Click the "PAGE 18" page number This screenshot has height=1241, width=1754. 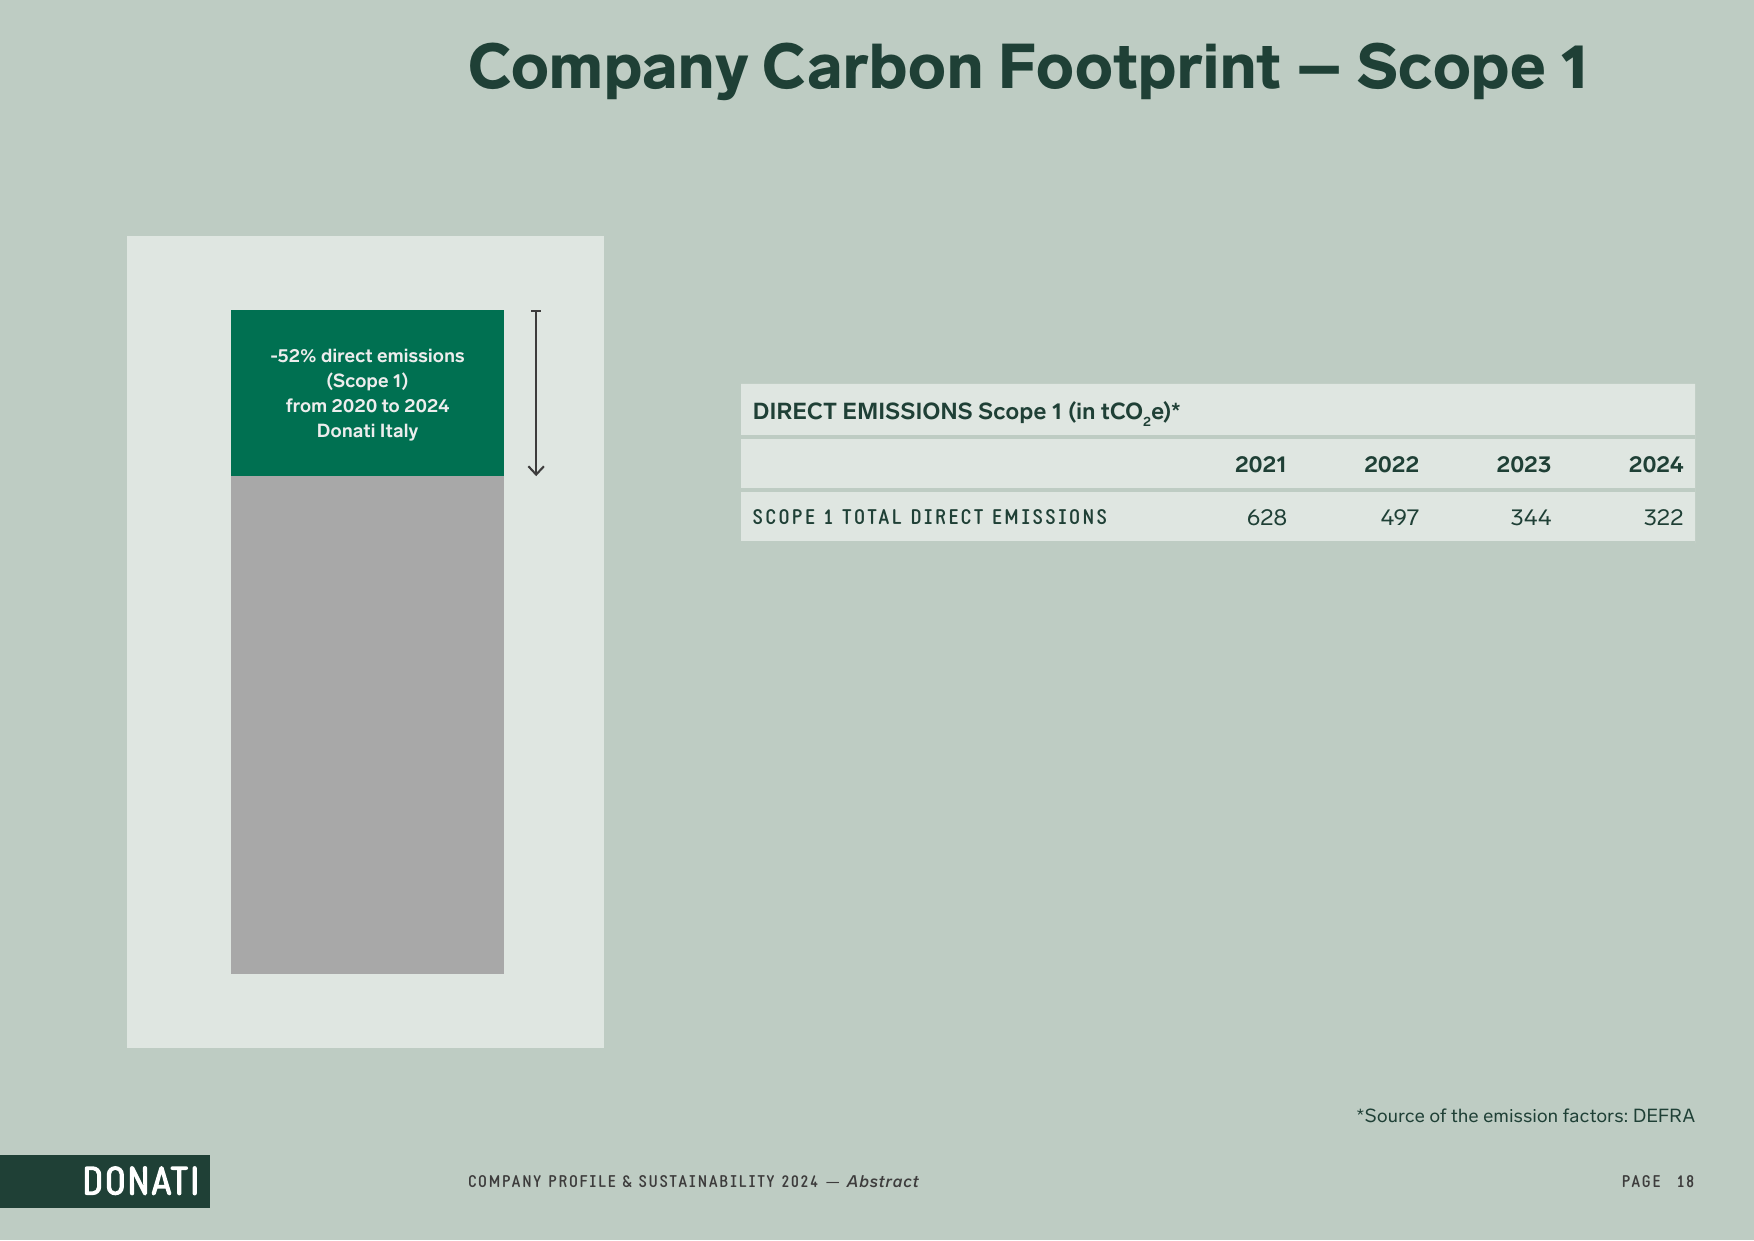coord(1658,1181)
